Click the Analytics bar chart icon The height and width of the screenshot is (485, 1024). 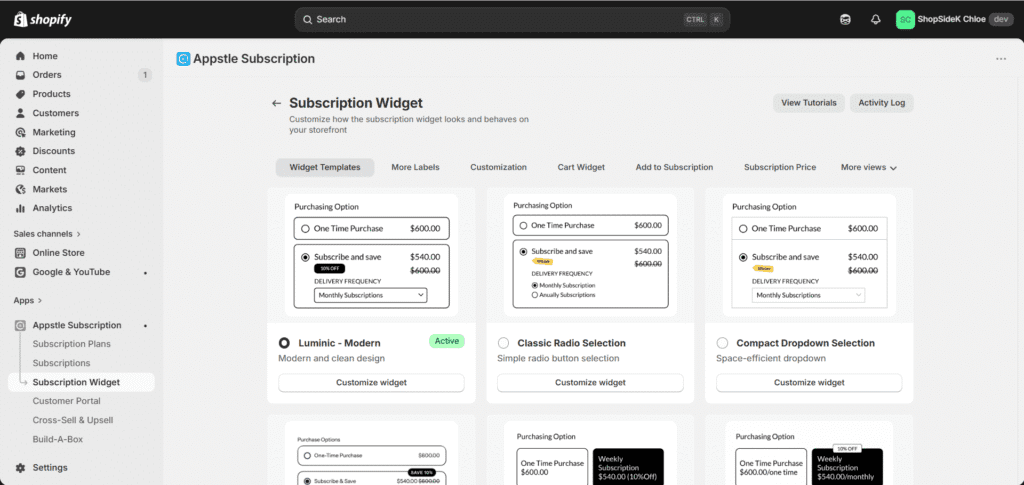[20, 208]
